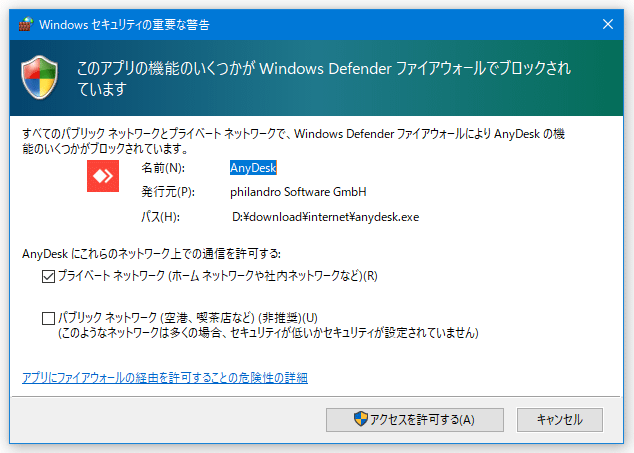Open the firewall risk details link
The height and width of the screenshot is (453, 634).
(x=165, y=378)
